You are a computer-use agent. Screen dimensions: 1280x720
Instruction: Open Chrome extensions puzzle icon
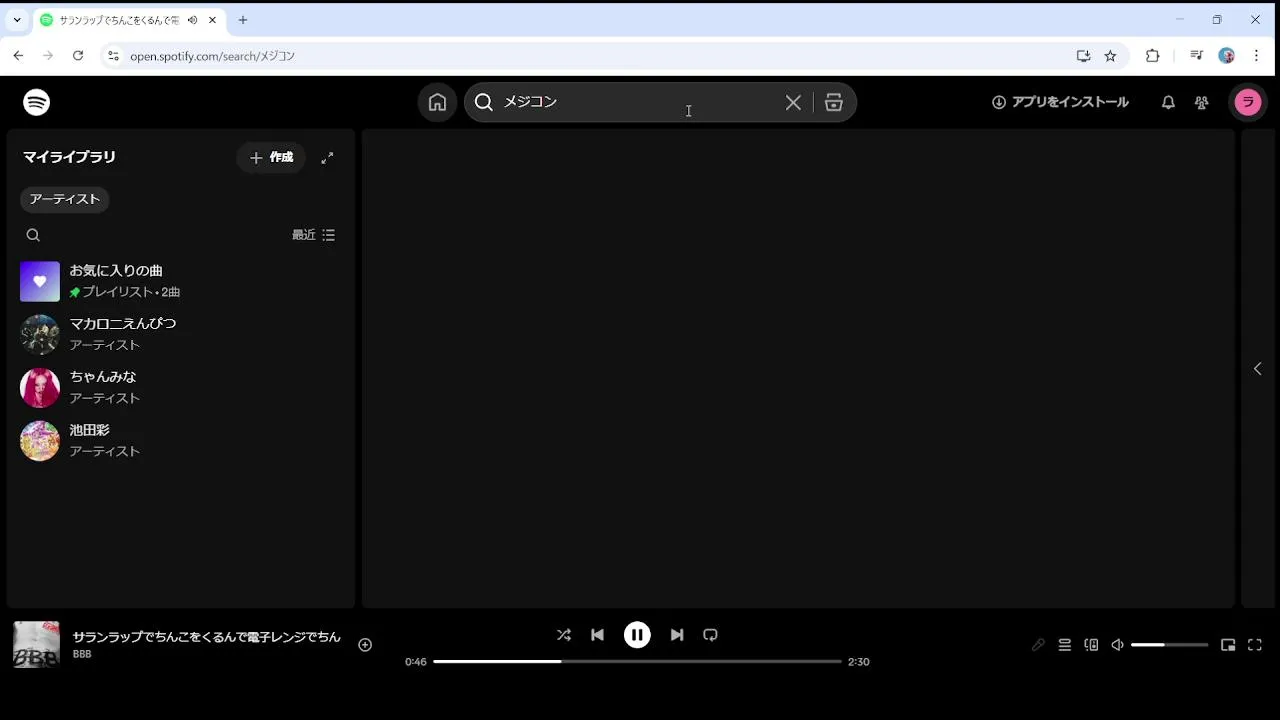(x=1152, y=56)
